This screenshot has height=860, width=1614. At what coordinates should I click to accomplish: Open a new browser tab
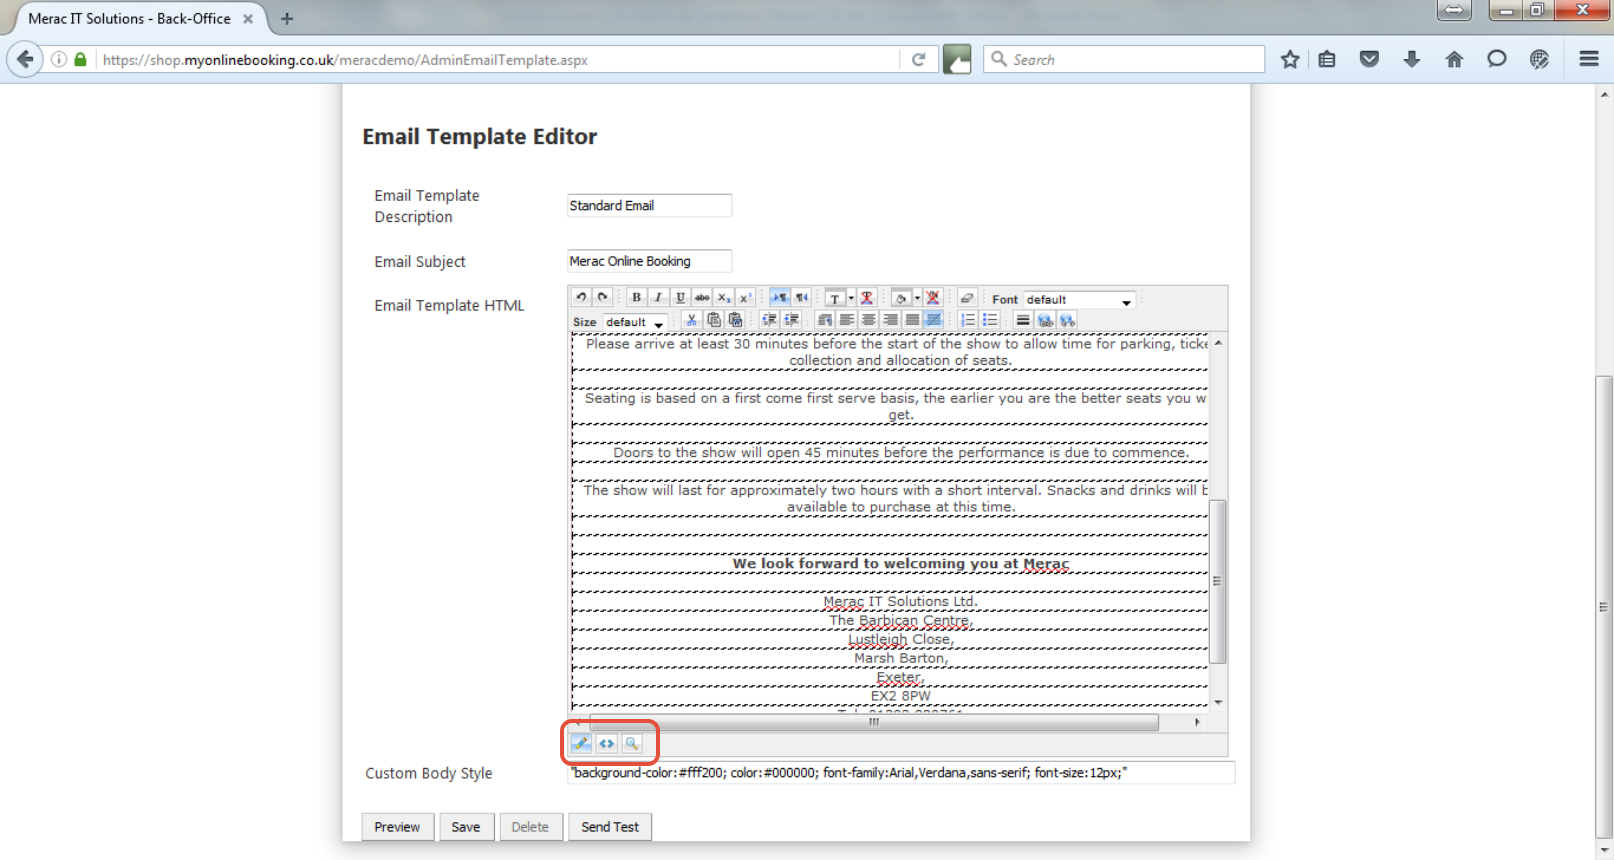point(287,18)
